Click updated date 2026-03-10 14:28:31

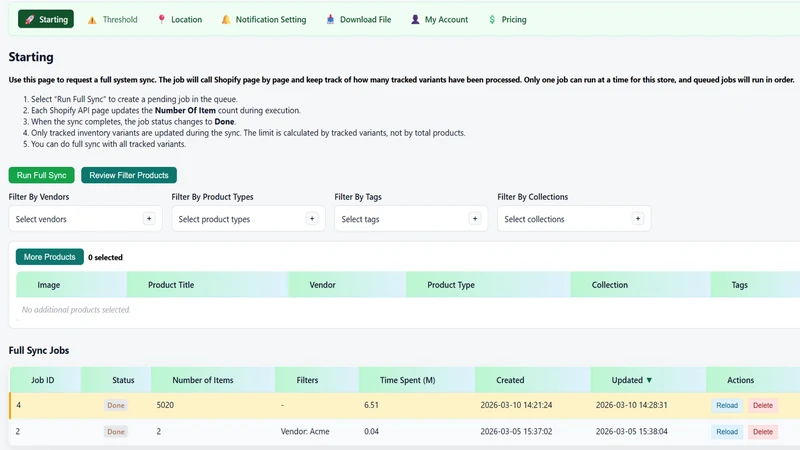coord(632,405)
